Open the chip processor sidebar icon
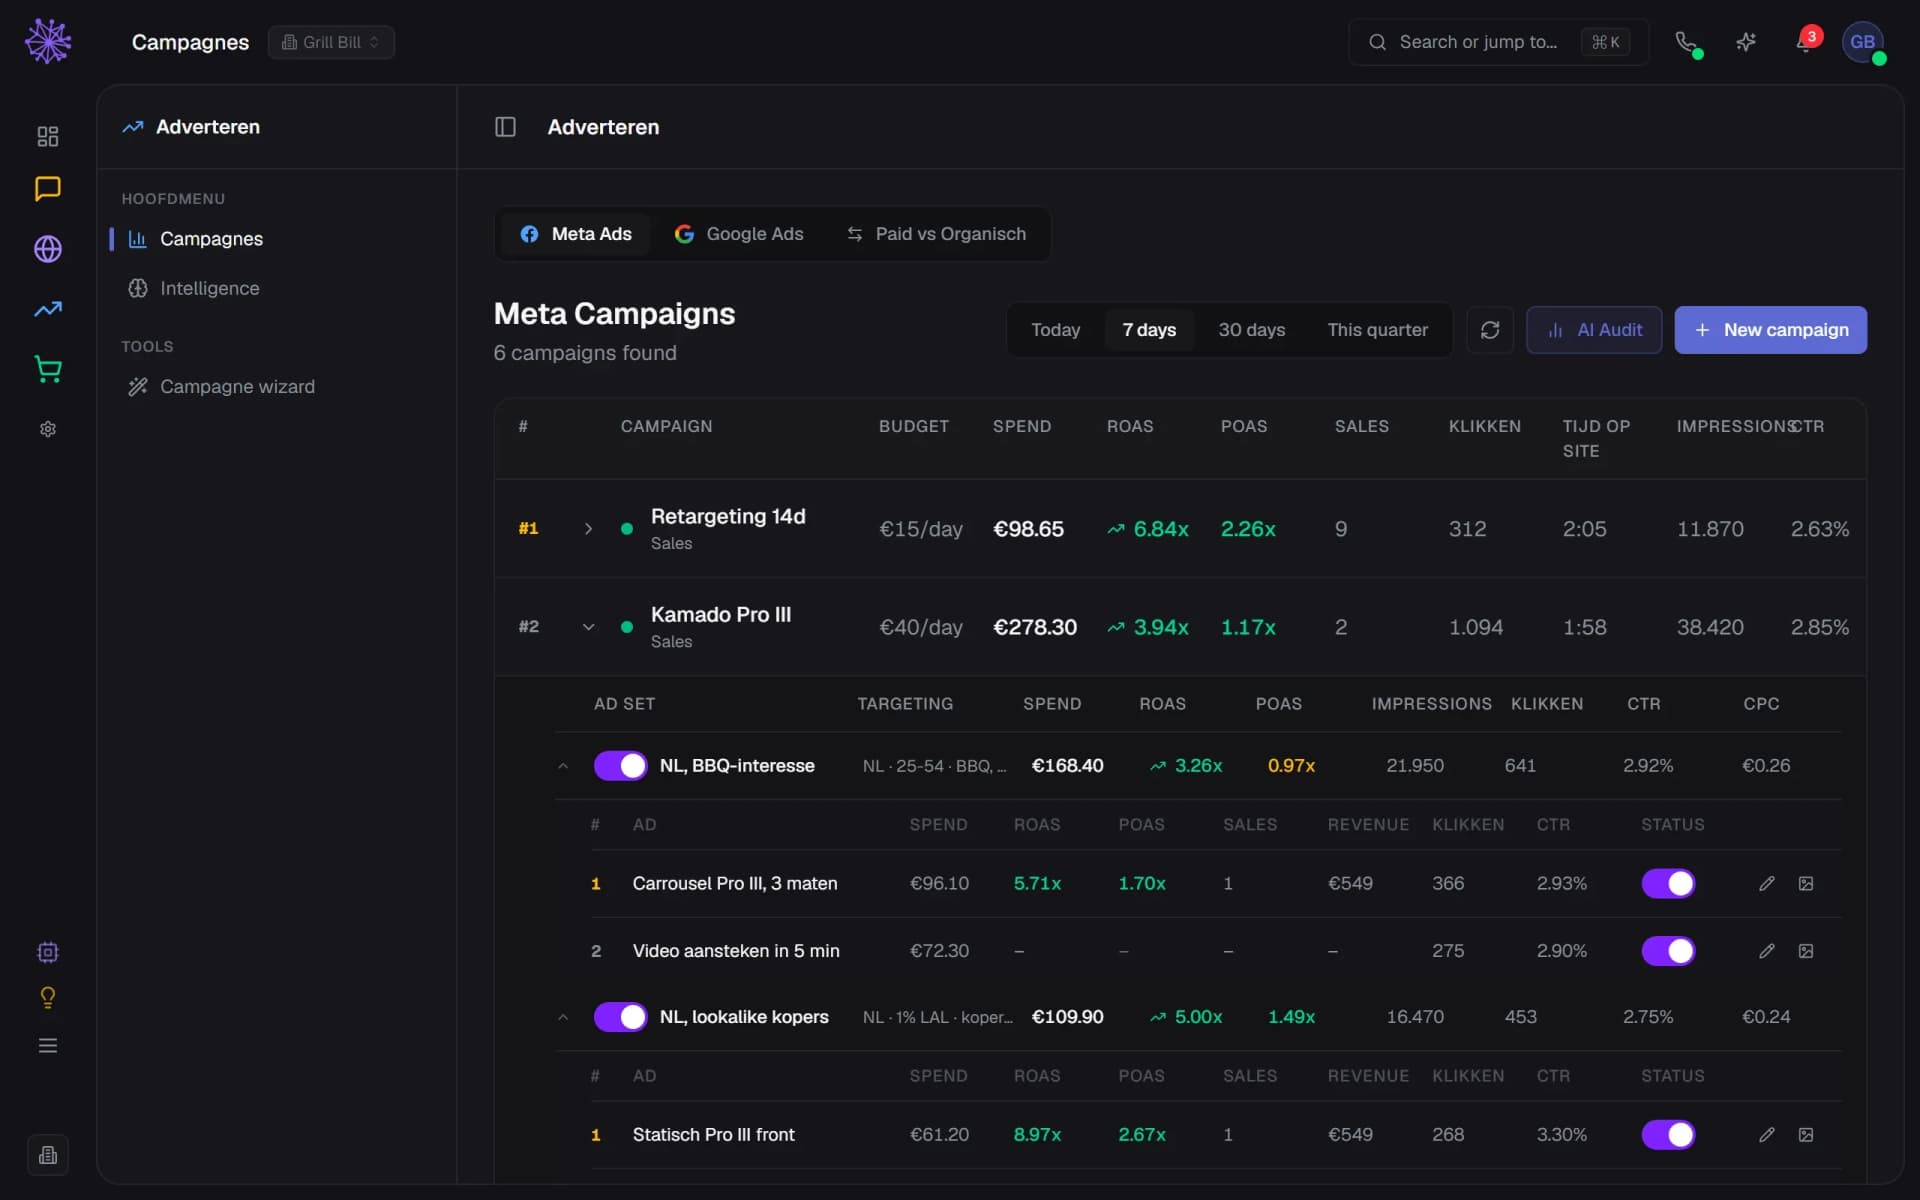 tap(48, 952)
